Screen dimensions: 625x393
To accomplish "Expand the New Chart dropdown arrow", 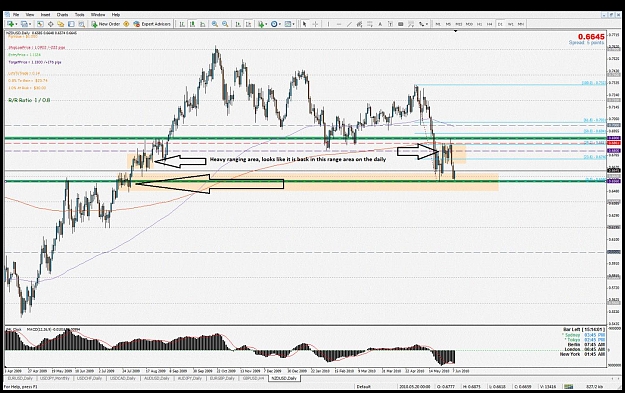I will 16,24.
